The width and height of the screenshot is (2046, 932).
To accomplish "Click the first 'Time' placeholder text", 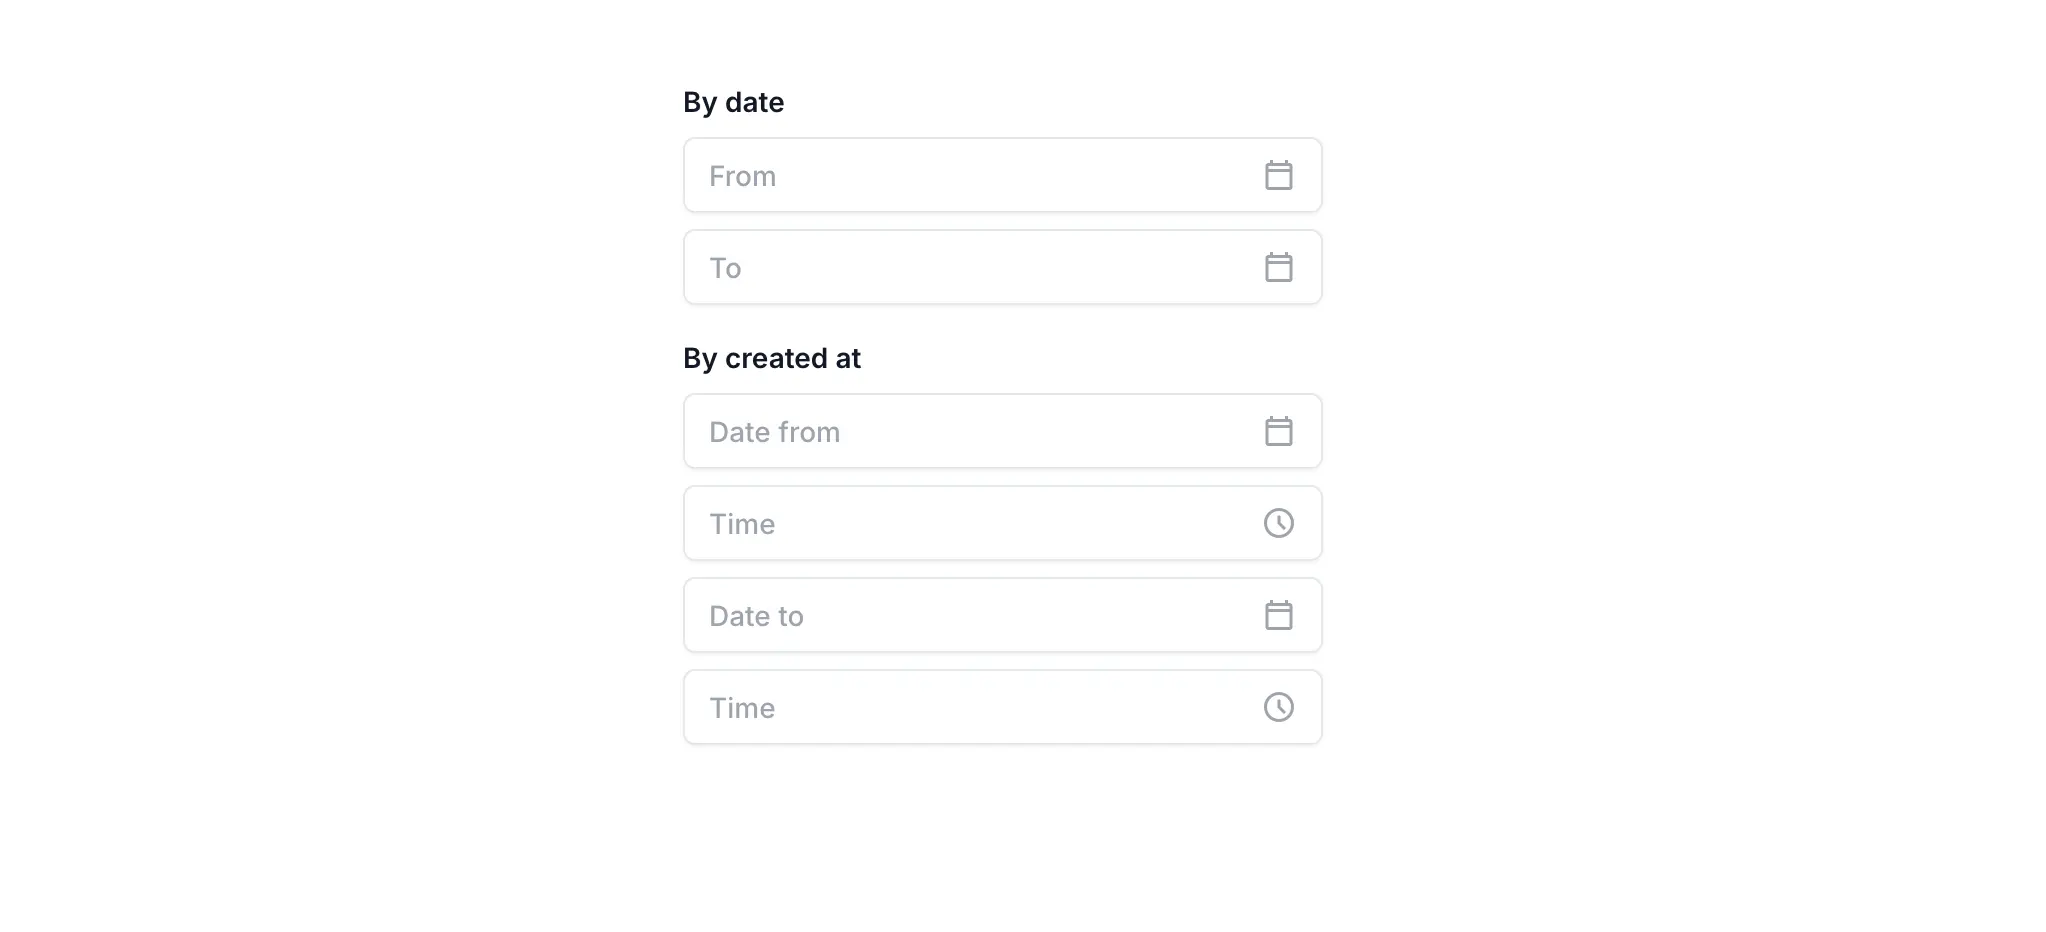I will tap(742, 524).
